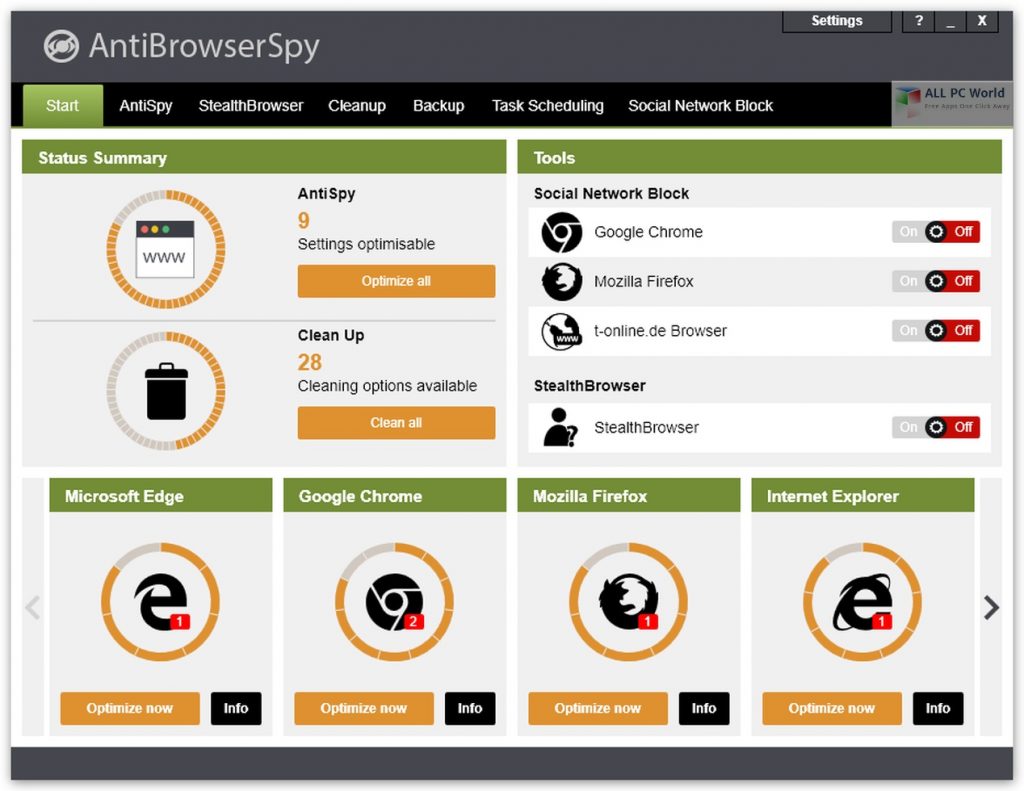Viewport: 1024px width, 791px height.
Task: Show Info for Microsoft Edge
Action: (236, 708)
